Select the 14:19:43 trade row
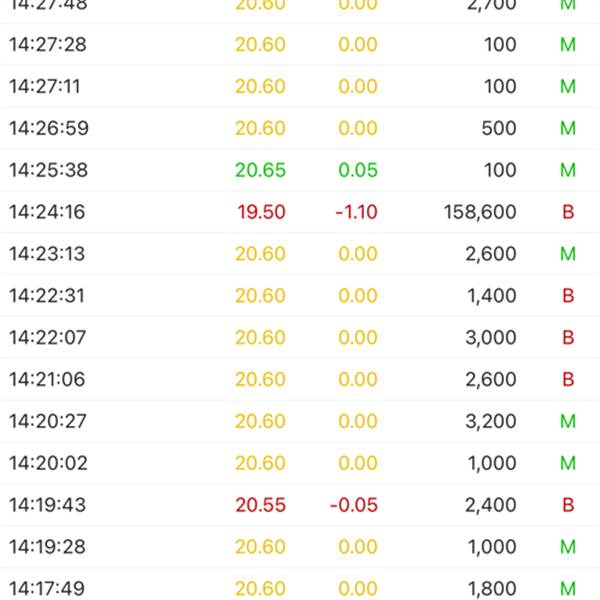The image size is (600, 600). click(300, 505)
